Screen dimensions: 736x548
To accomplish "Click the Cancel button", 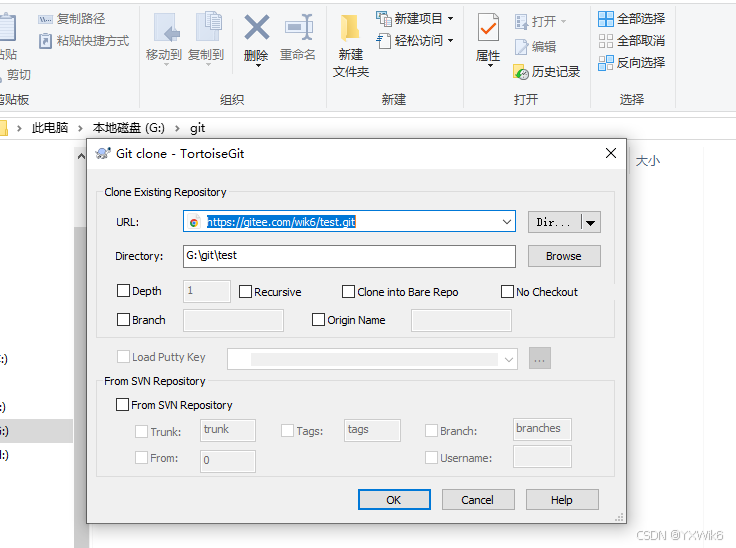I will point(478,500).
